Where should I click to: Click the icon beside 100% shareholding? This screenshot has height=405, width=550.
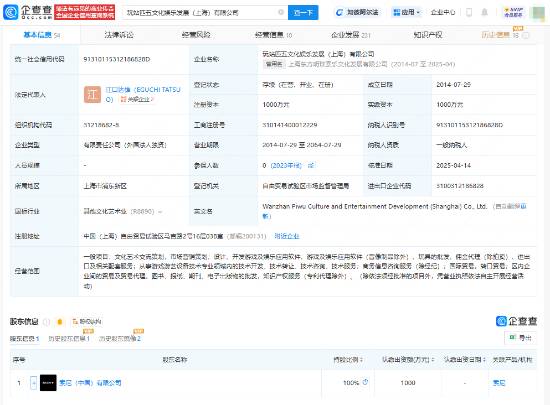365,382
